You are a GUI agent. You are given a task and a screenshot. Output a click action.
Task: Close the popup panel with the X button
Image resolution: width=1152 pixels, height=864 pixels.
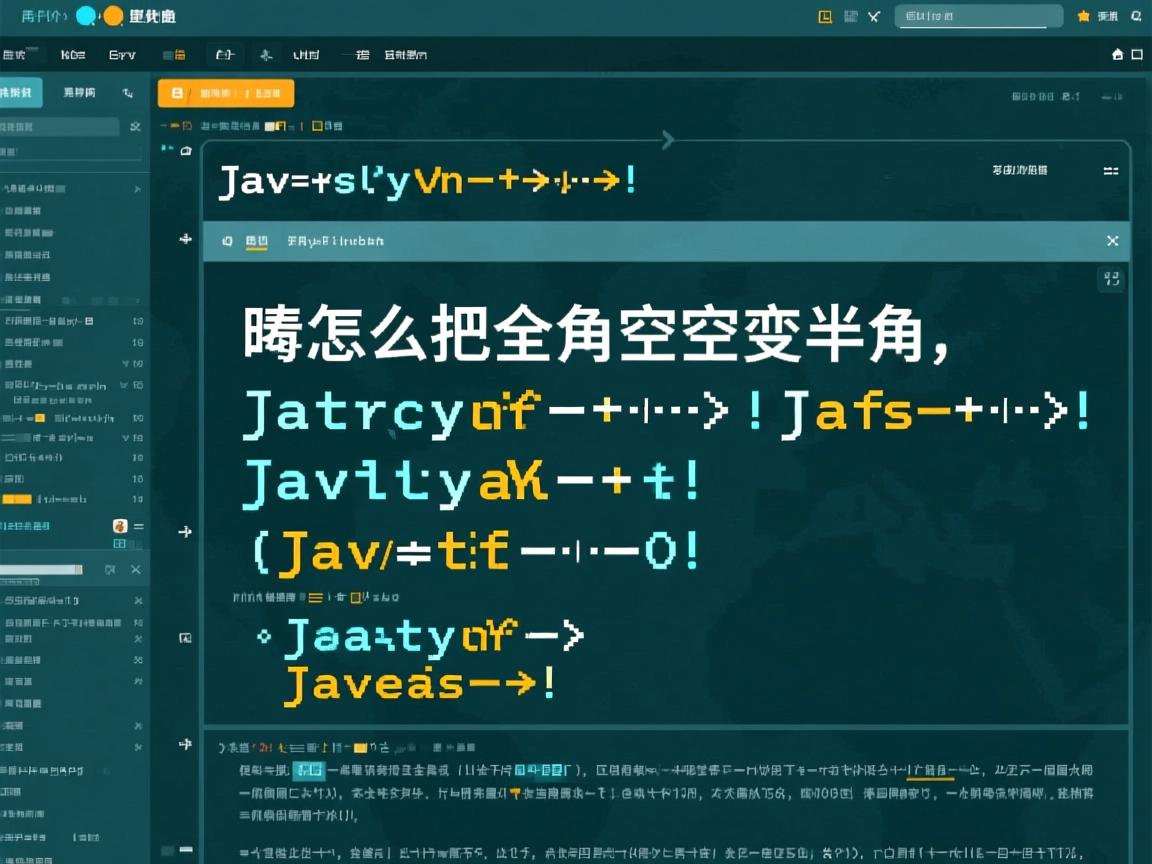(1112, 241)
